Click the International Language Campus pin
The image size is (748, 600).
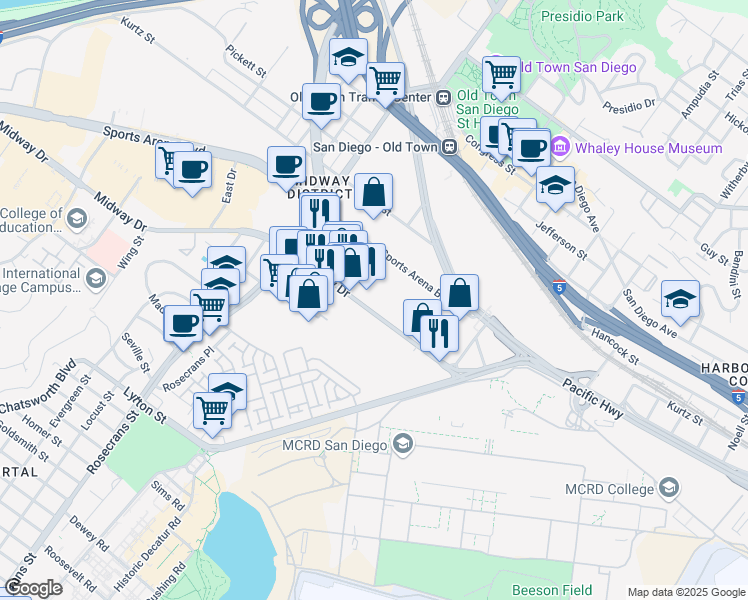97,279
